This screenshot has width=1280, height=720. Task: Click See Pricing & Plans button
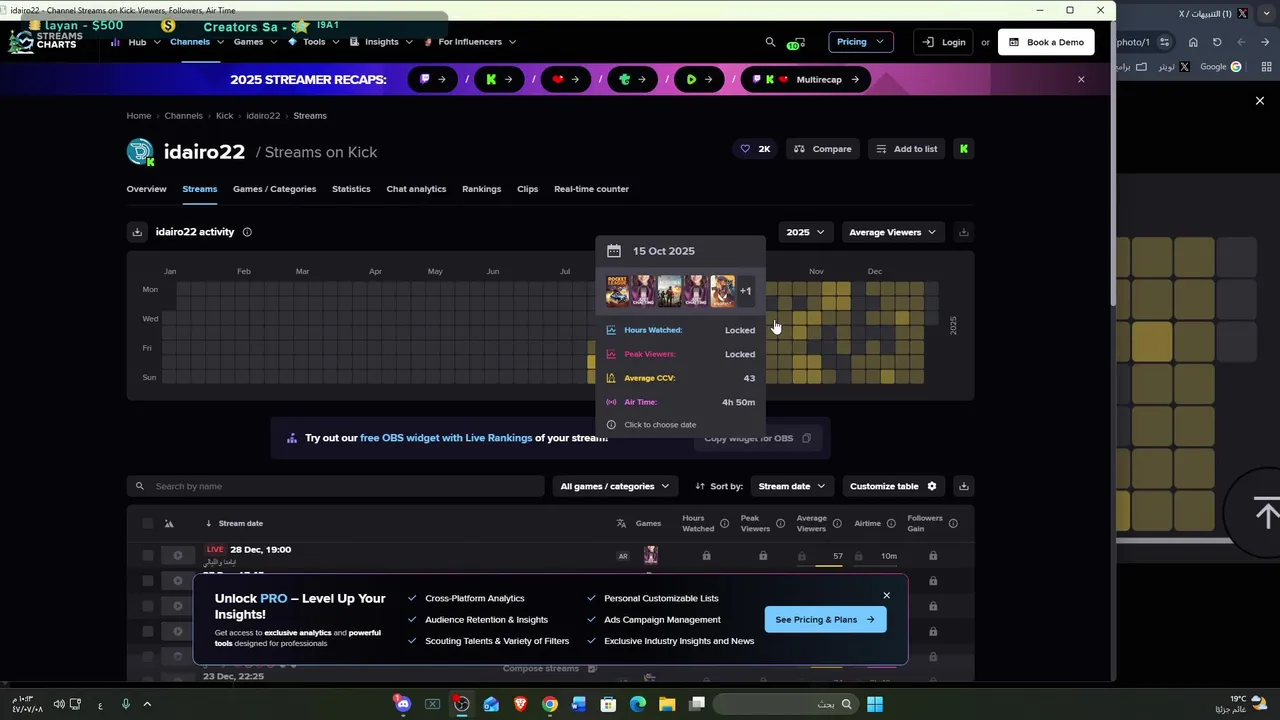click(x=825, y=619)
